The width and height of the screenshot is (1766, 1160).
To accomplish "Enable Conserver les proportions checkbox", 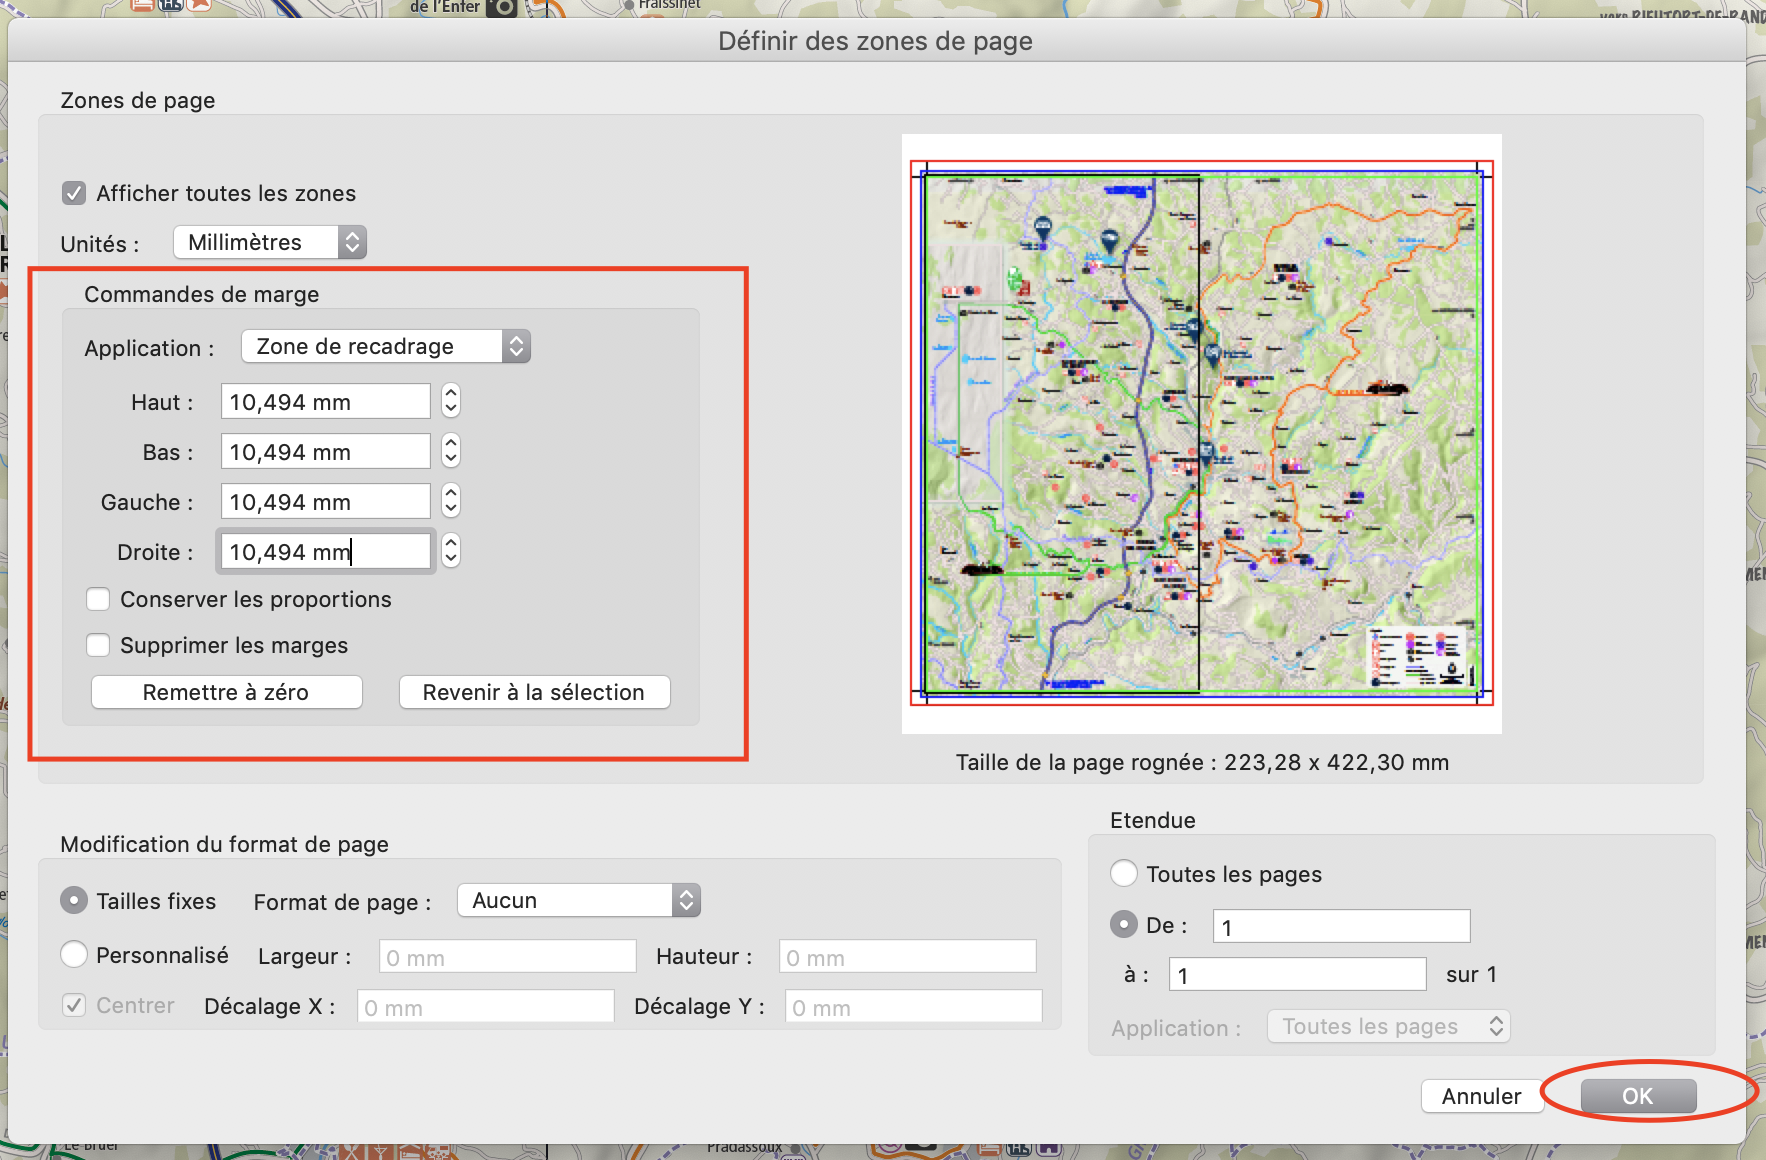I will pos(98,599).
